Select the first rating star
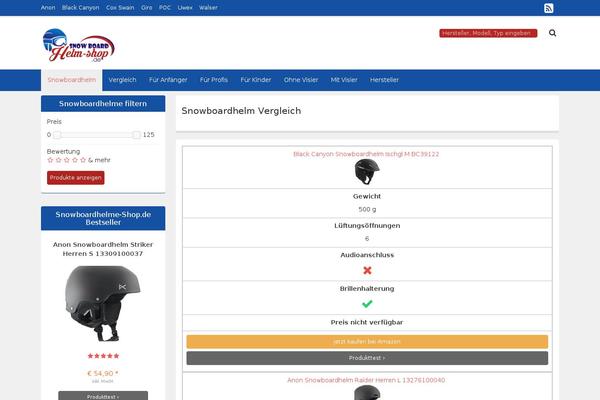 tap(50, 160)
